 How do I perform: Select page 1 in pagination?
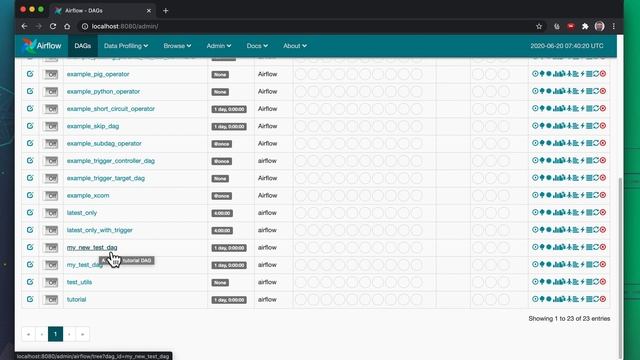[56, 334]
